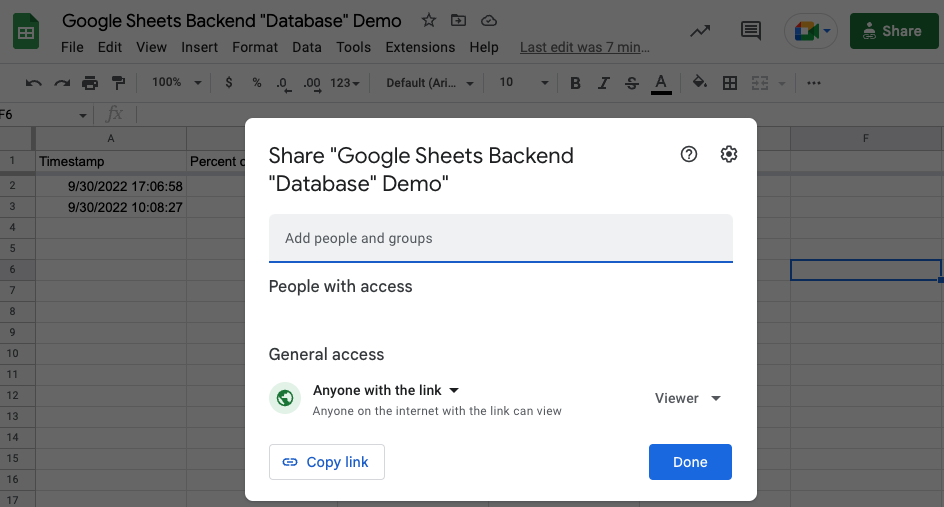Open fill color picker

700,82
